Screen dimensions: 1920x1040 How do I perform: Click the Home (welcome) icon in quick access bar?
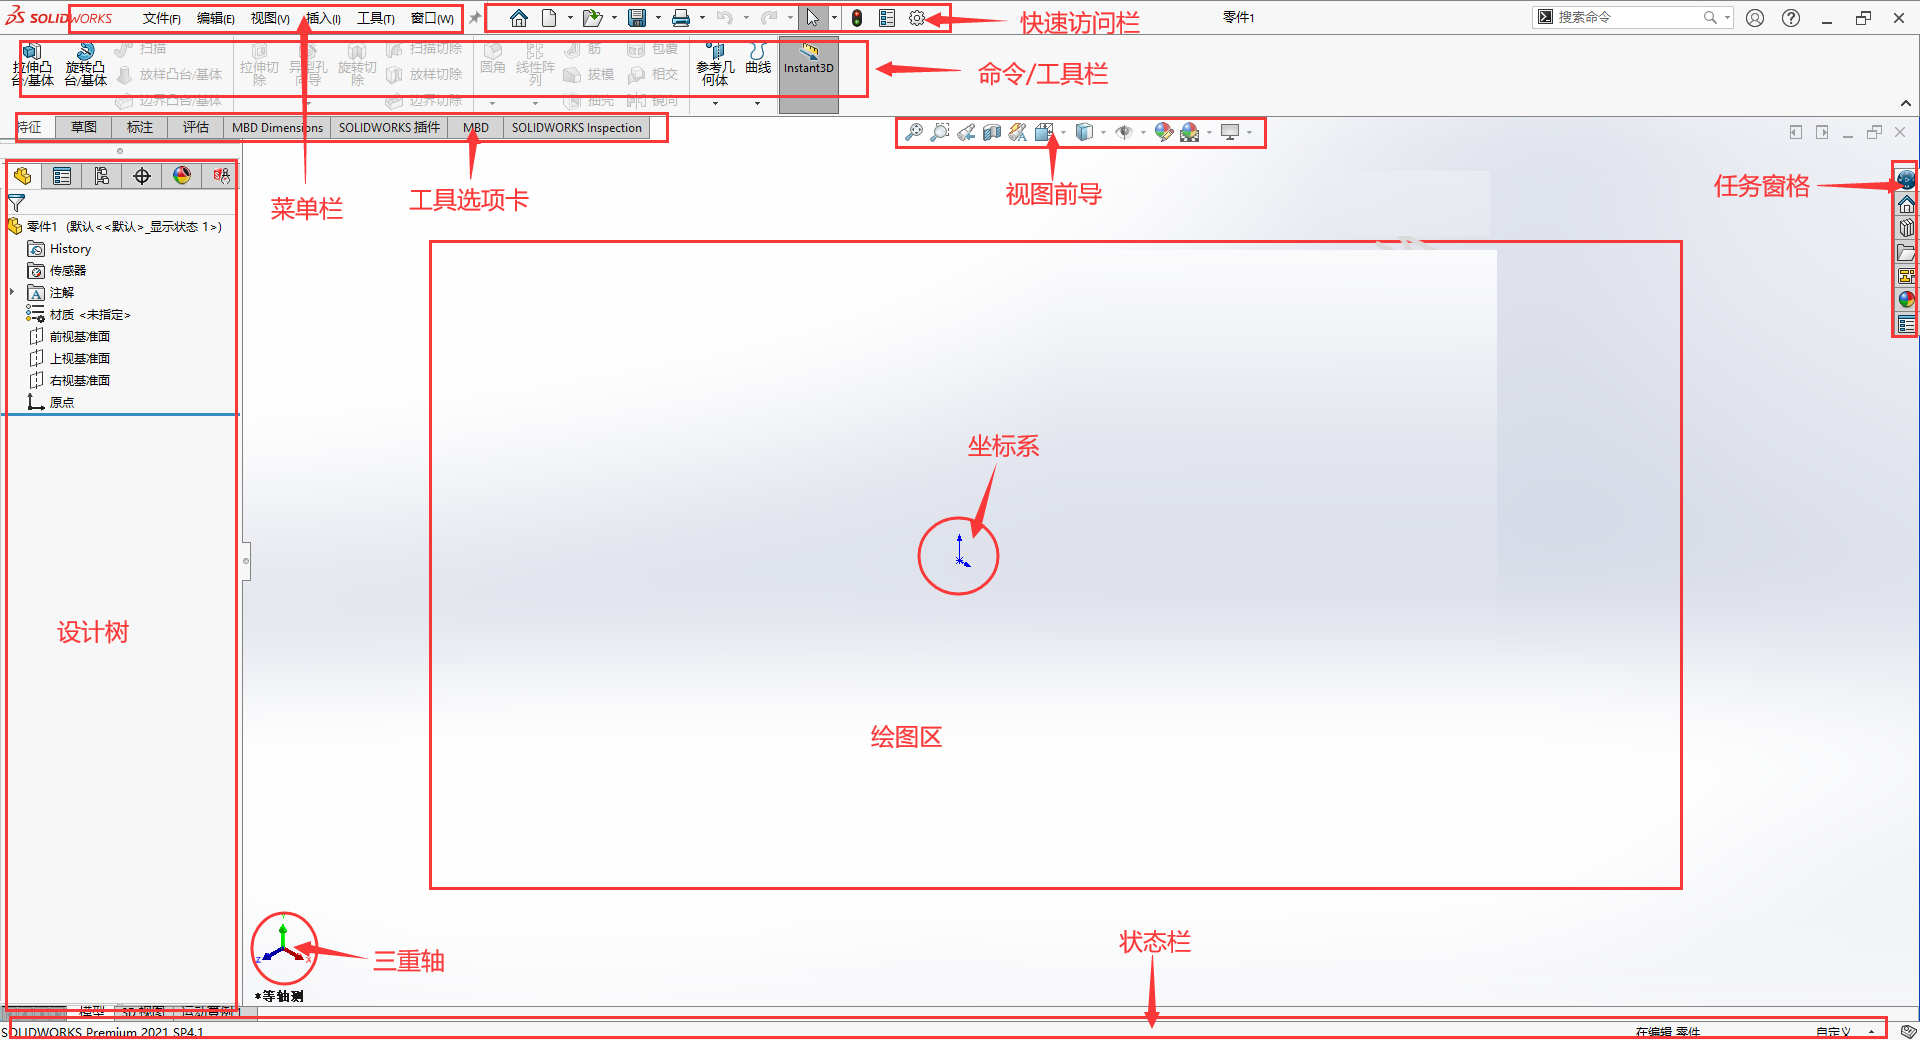coord(518,18)
